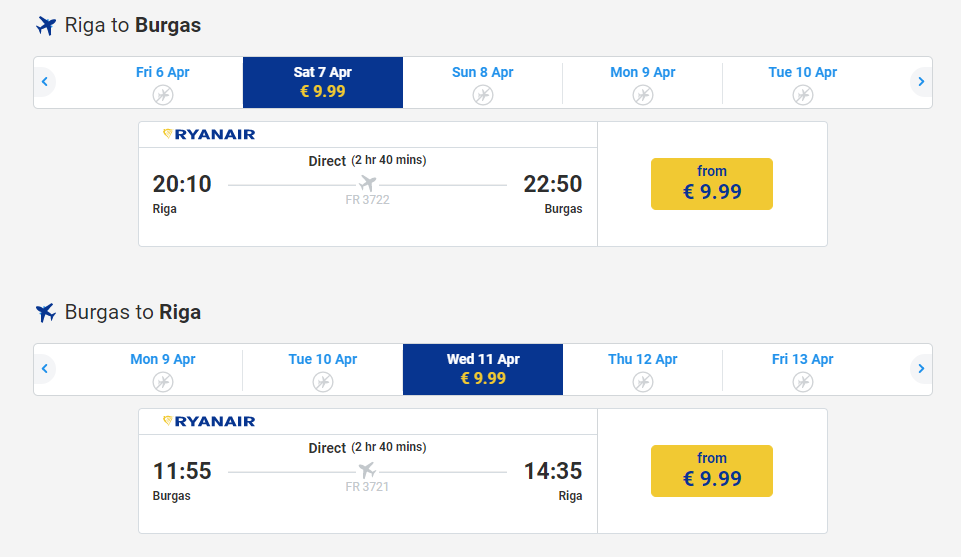961x557 pixels.
Task: Click the no-flight icon under Sun 8 Apr outbound
Action: pyautogui.click(x=482, y=95)
